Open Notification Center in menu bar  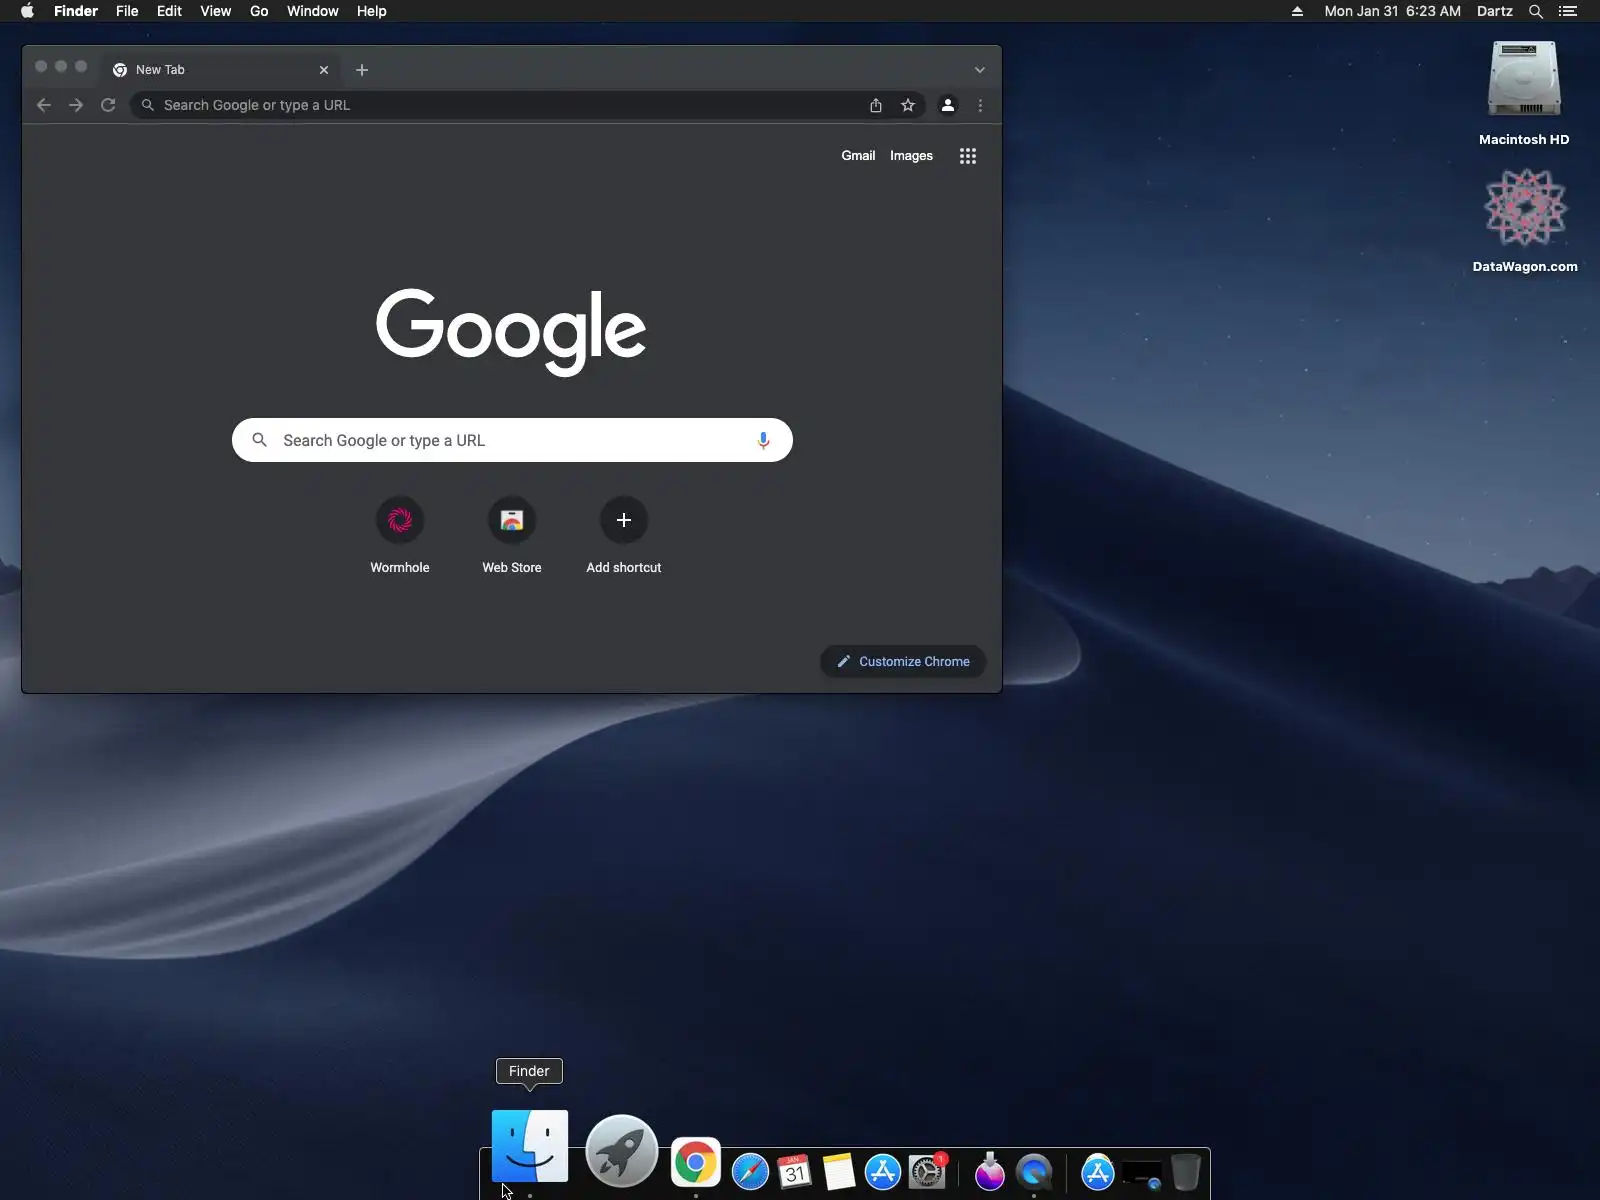tap(1568, 11)
